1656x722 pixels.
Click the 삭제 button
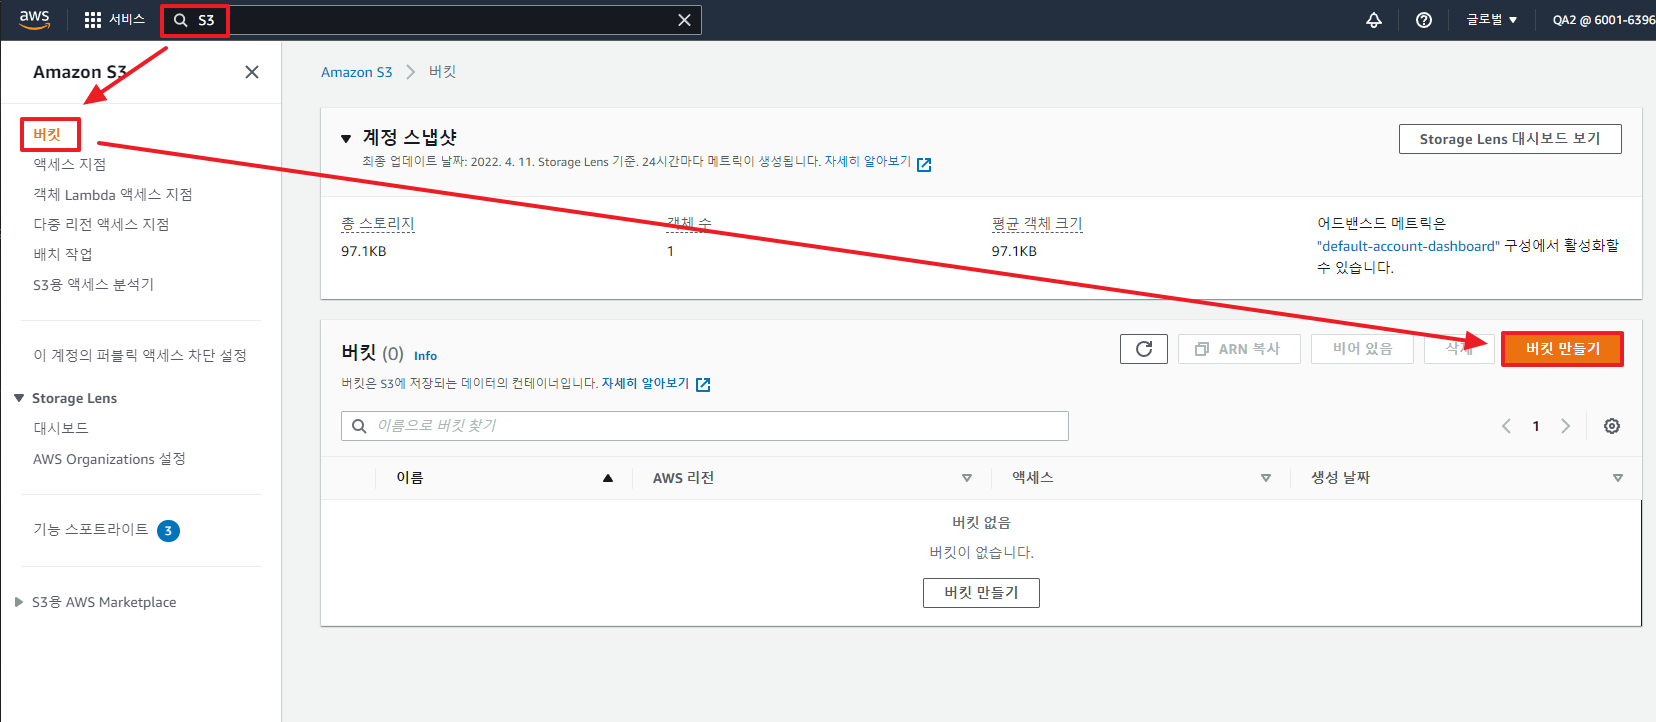(x=1459, y=349)
